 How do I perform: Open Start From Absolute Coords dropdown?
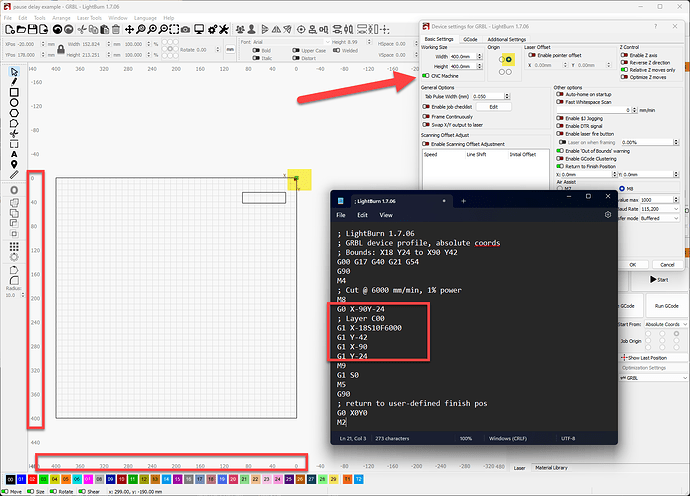coord(665,324)
